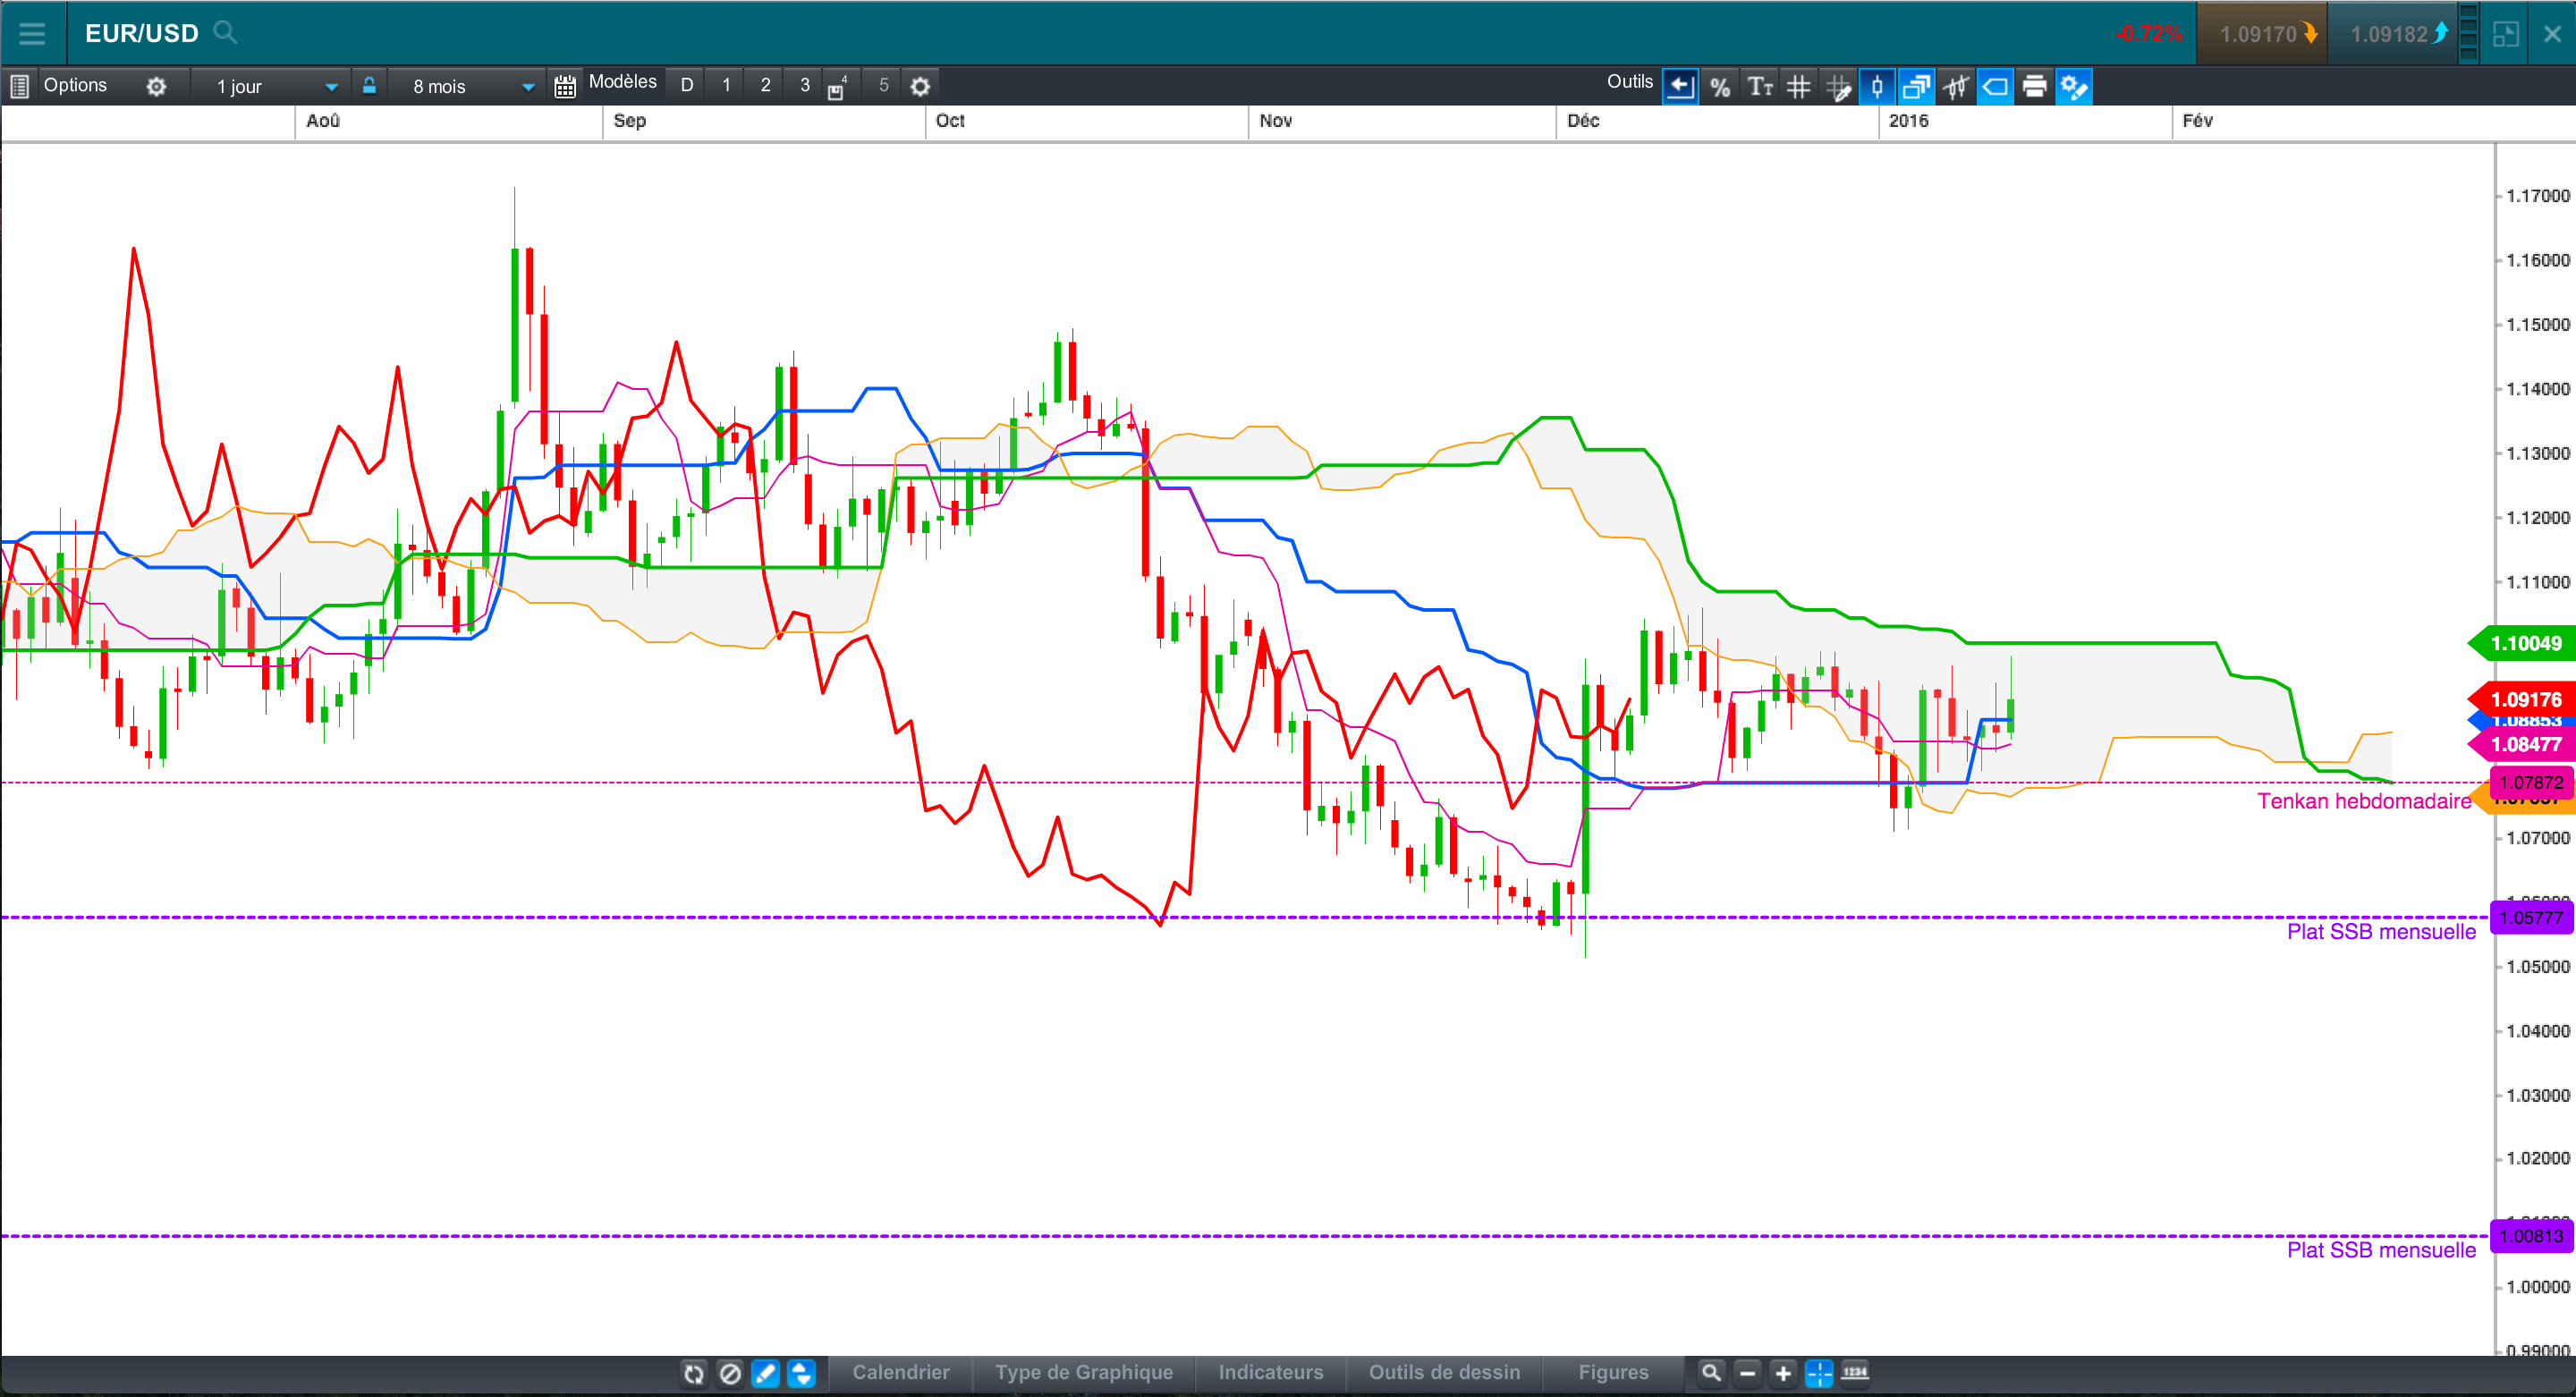Toggle the lock icon next to the interval selector
Screen dimensions: 2576x1397
point(369,86)
